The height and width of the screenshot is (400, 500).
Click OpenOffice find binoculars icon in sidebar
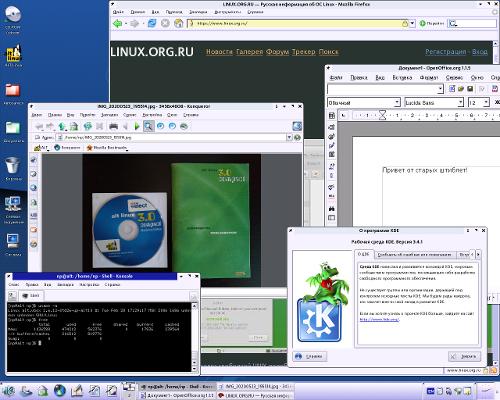[x=331, y=209]
